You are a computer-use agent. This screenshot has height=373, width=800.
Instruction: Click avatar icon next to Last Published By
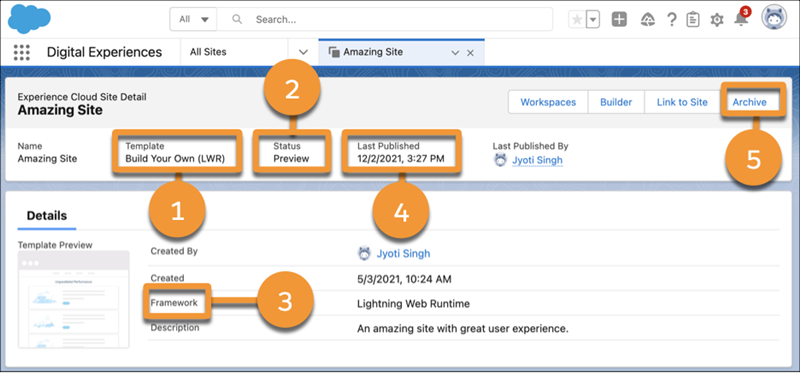tap(501, 160)
